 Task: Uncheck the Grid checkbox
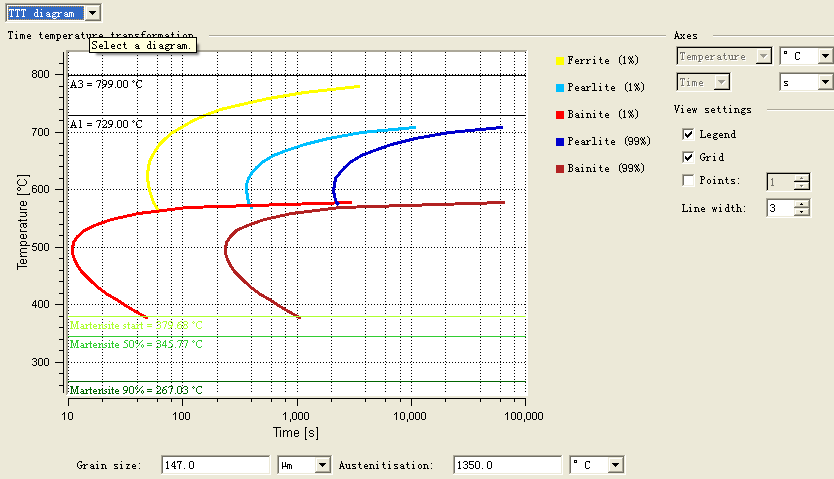tap(688, 157)
